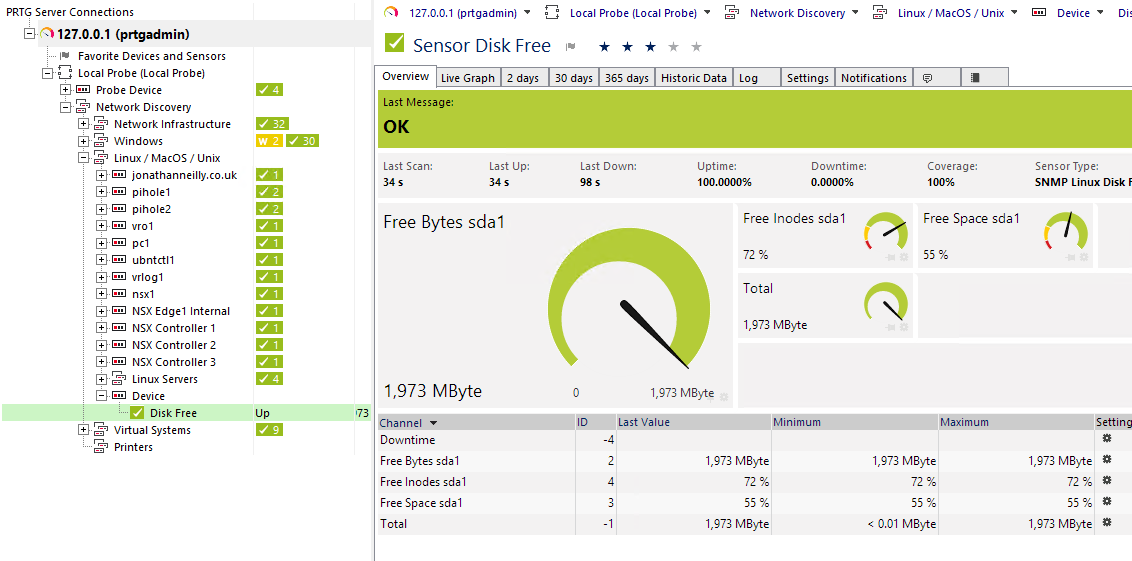This screenshot has height=561, width=1132.
Task: Select NSX Edge1 Internal device
Action: tap(181, 311)
